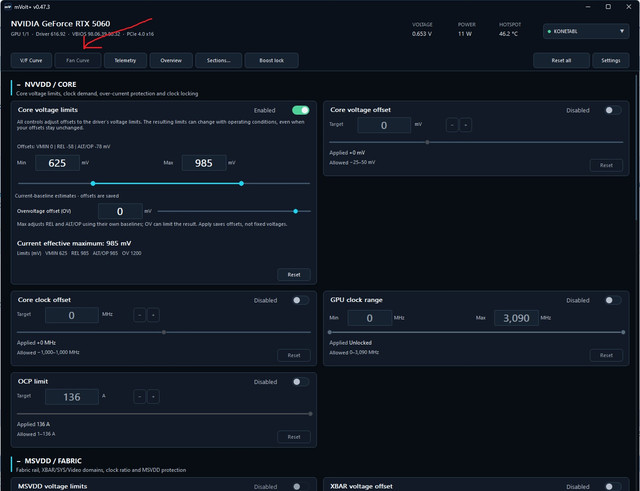
Task: Open Settings
Action: tap(611, 60)
